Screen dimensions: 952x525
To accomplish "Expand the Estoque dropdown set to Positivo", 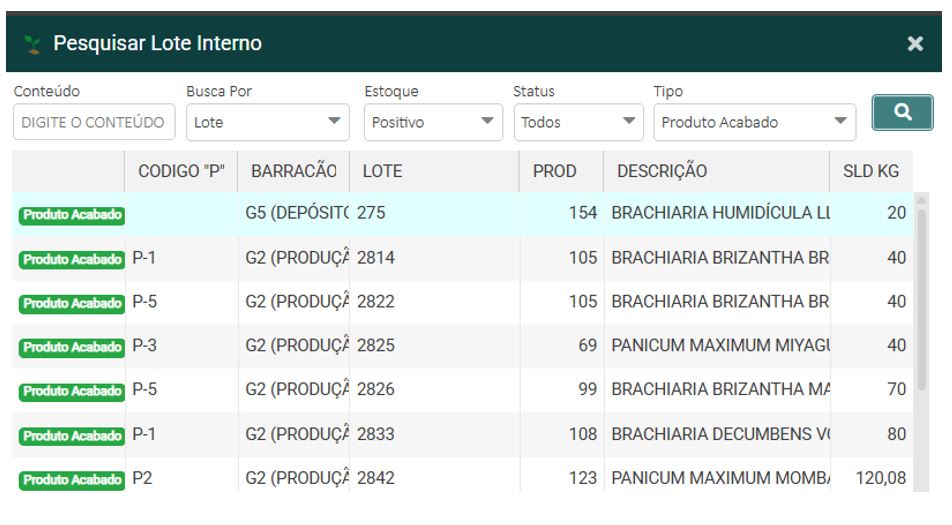I will click(432, 122).
